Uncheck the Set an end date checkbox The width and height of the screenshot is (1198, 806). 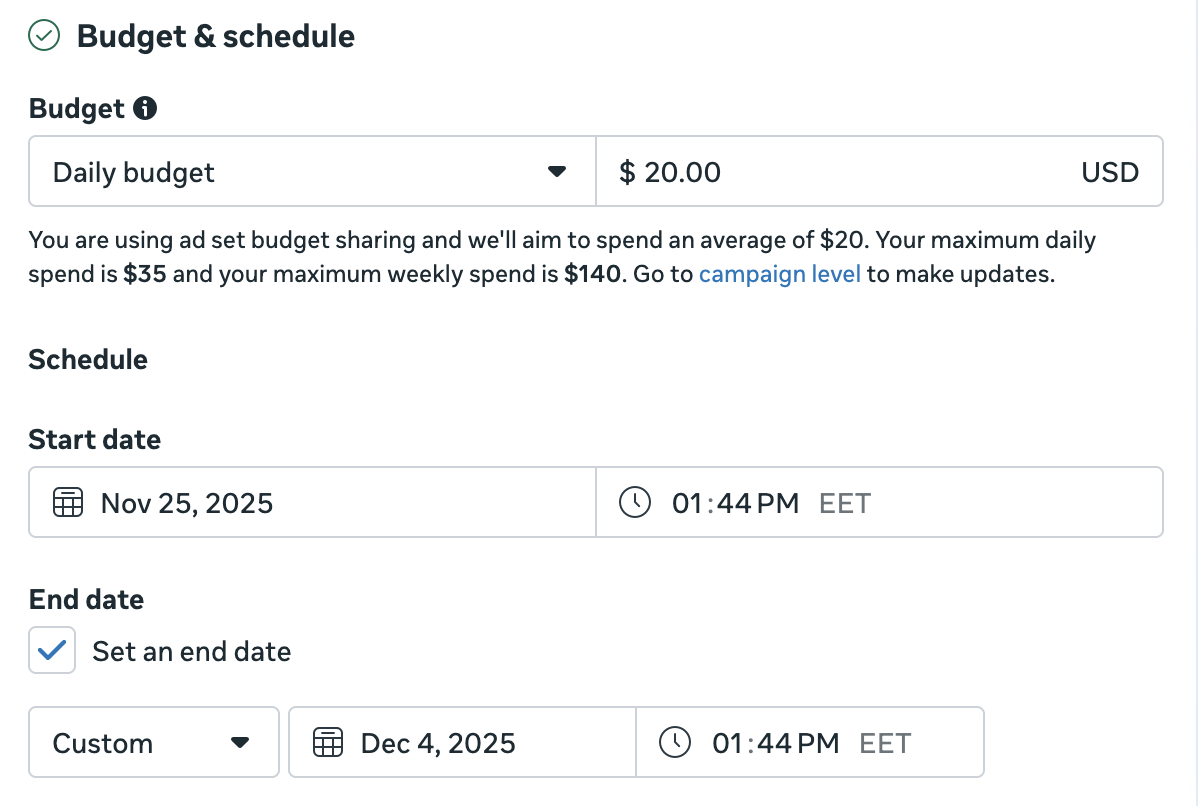point(52,651)
